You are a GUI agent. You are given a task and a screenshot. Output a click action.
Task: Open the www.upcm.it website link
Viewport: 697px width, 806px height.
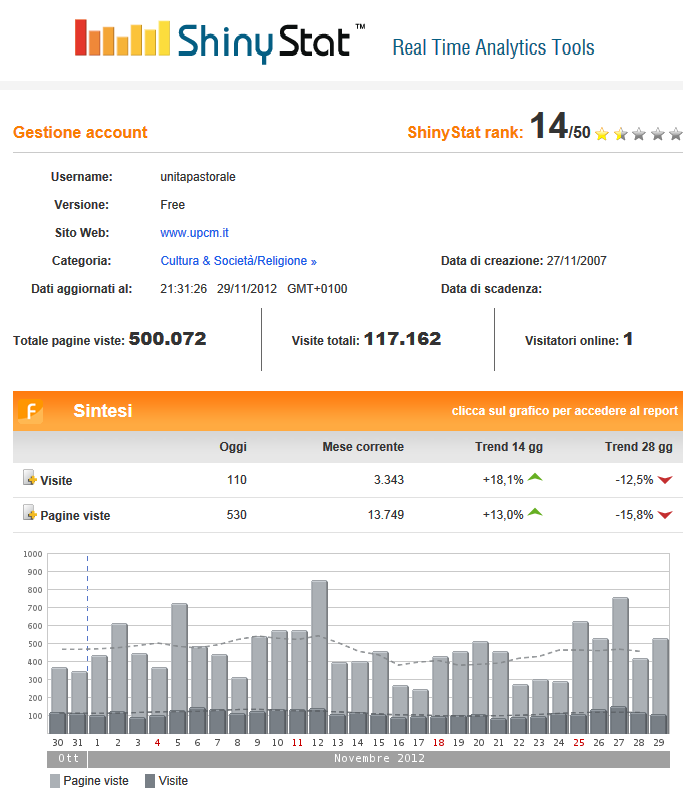coord(194,233)
